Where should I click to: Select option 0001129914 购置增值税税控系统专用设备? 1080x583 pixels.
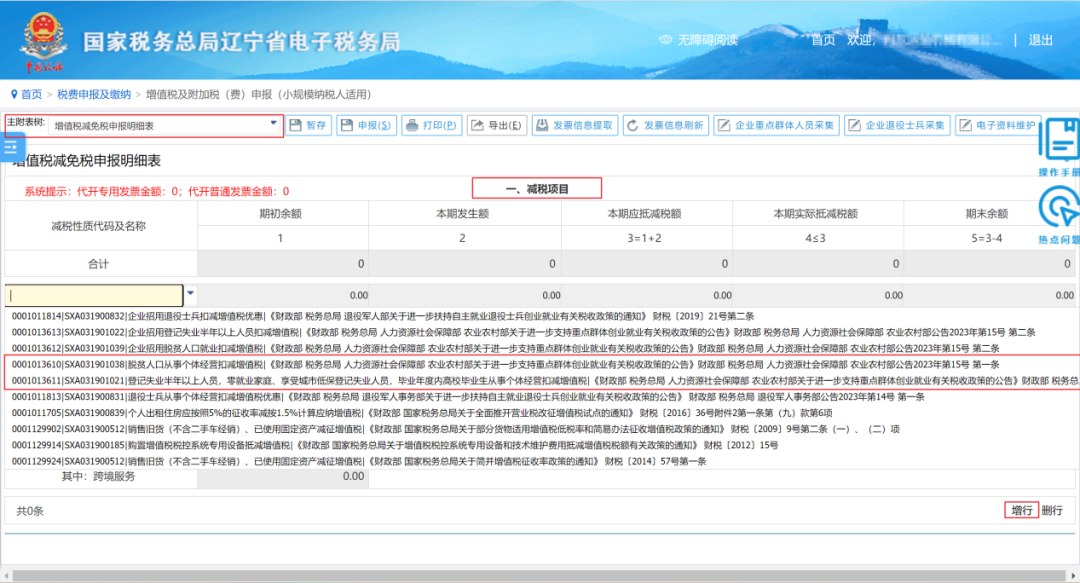pyautogui.click(x=395, y=445)
